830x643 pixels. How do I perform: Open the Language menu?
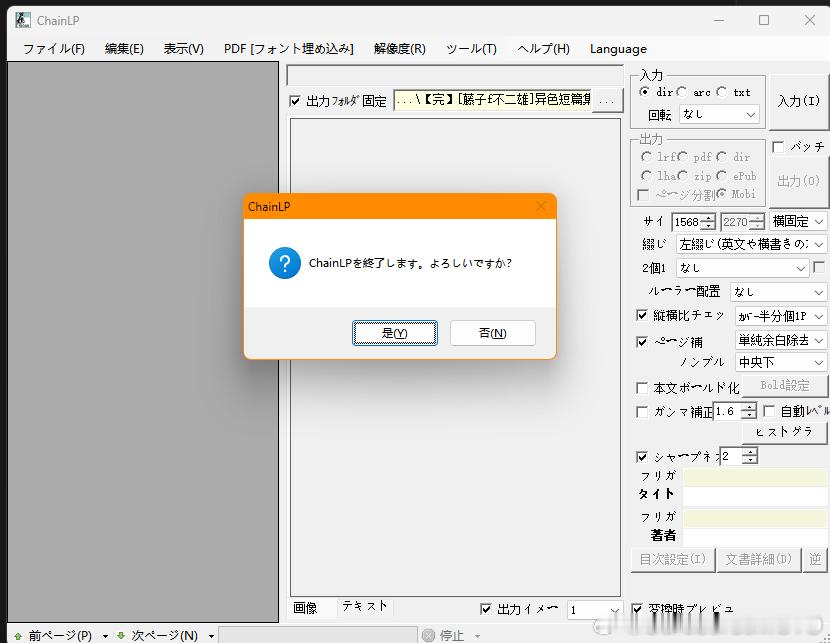[x=618, y=49]
